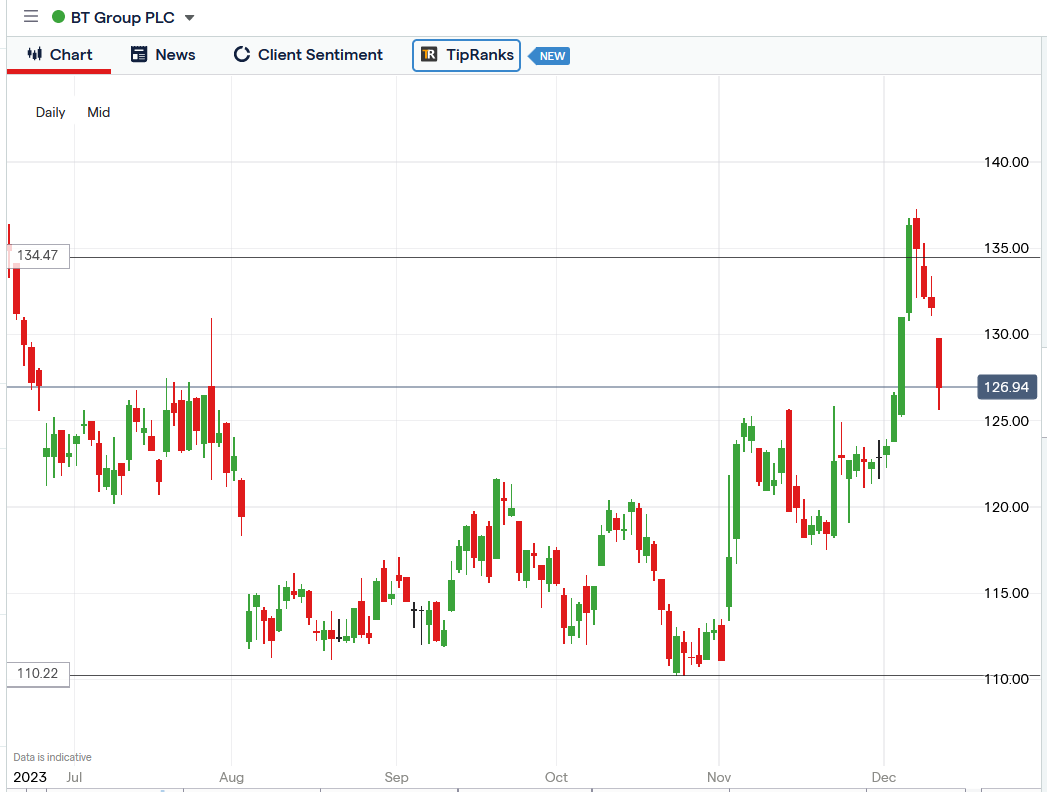This screenshot has height=792, width=1047.
Task: Click the Nov label on time axis
Action: 719,777
